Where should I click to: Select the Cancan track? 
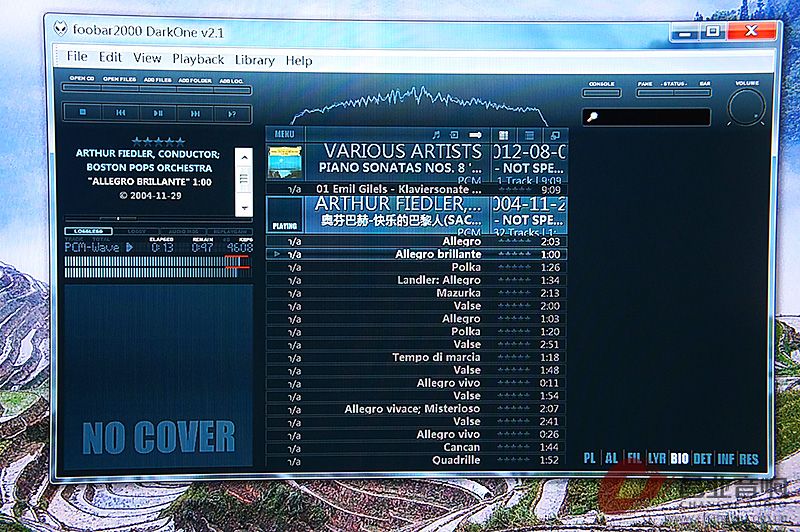(416, 447)
